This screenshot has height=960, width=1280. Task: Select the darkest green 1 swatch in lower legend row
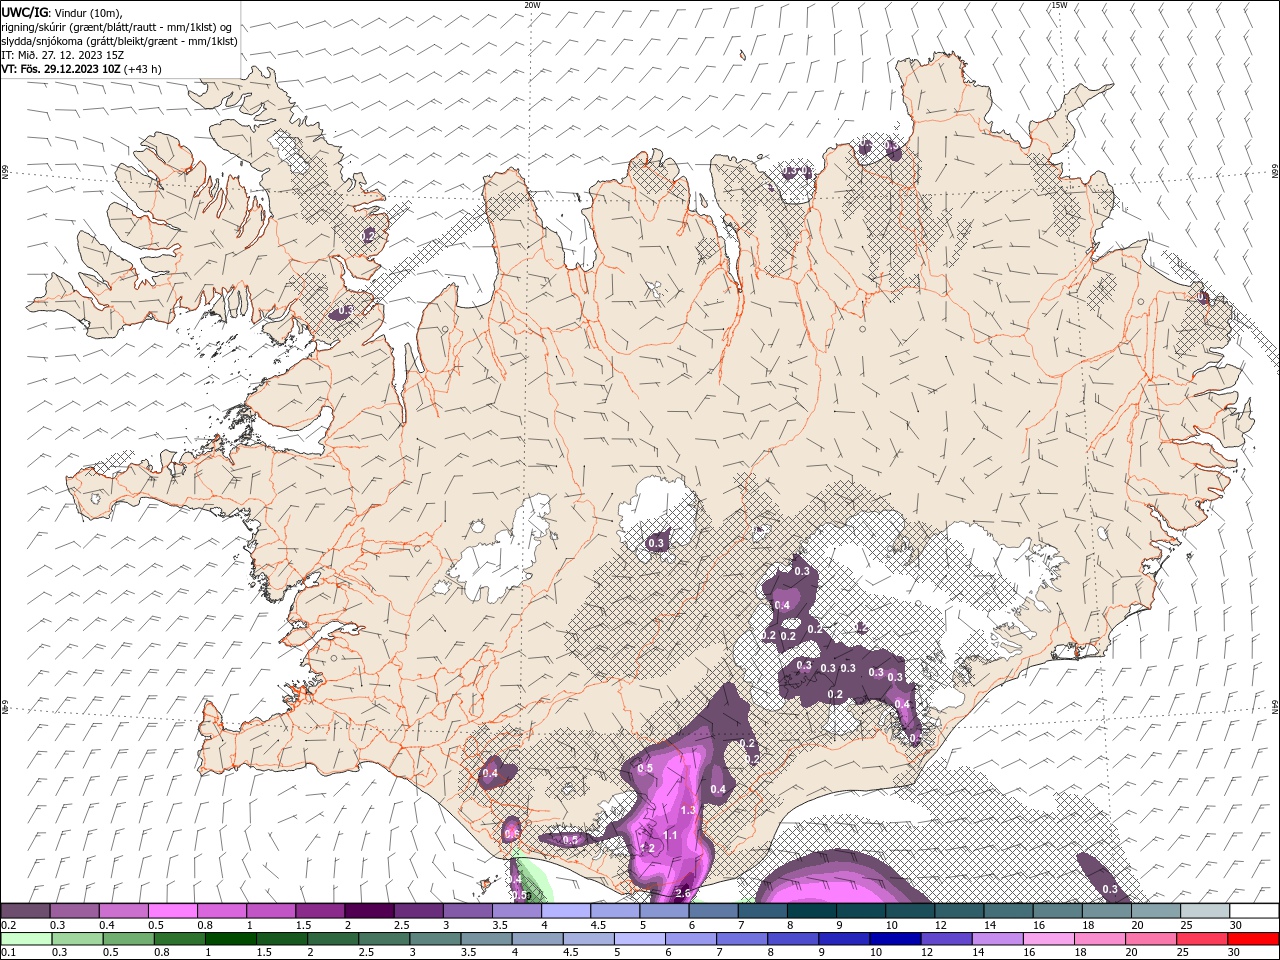point(230,939)
